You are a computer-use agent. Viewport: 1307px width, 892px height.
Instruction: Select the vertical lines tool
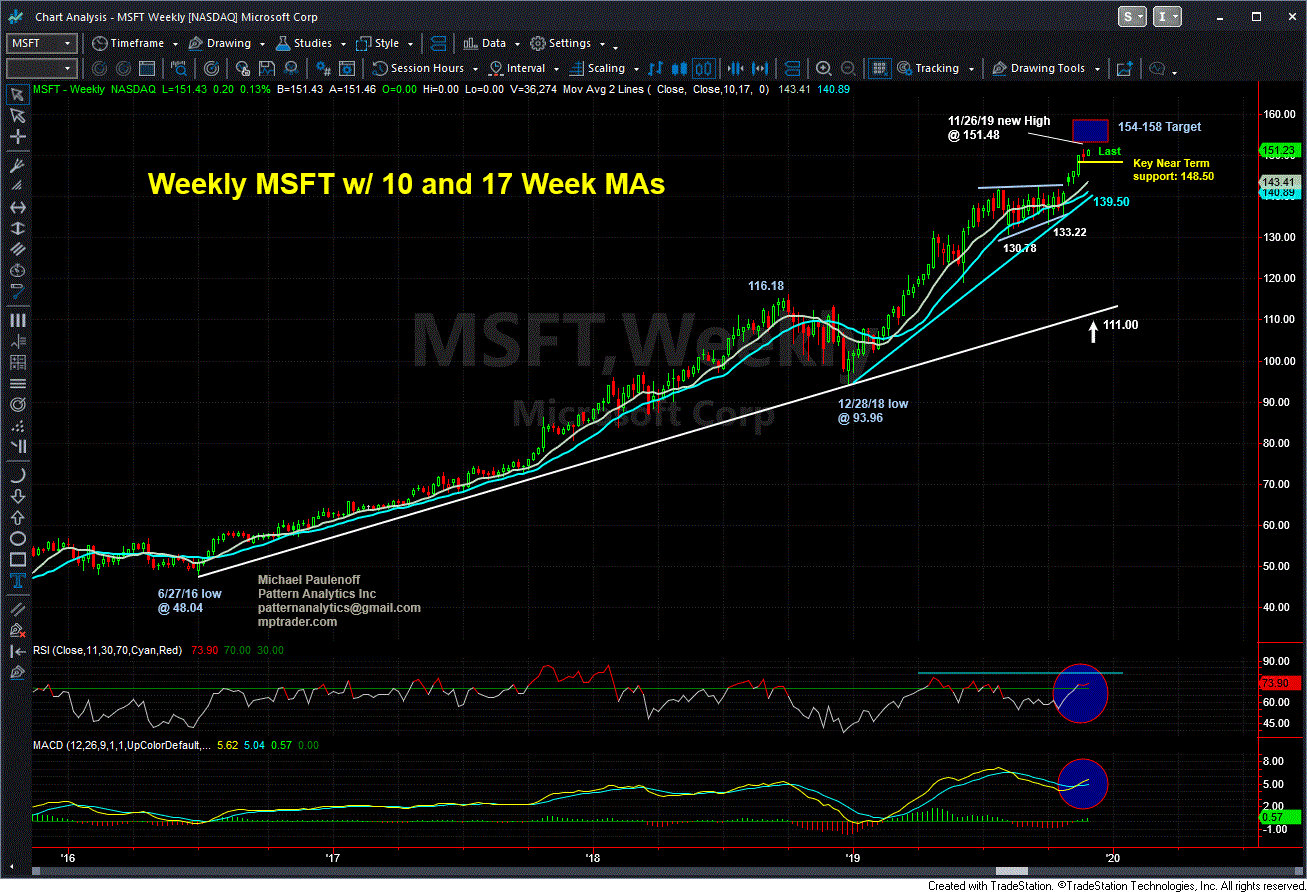click(x=16, y=320)
